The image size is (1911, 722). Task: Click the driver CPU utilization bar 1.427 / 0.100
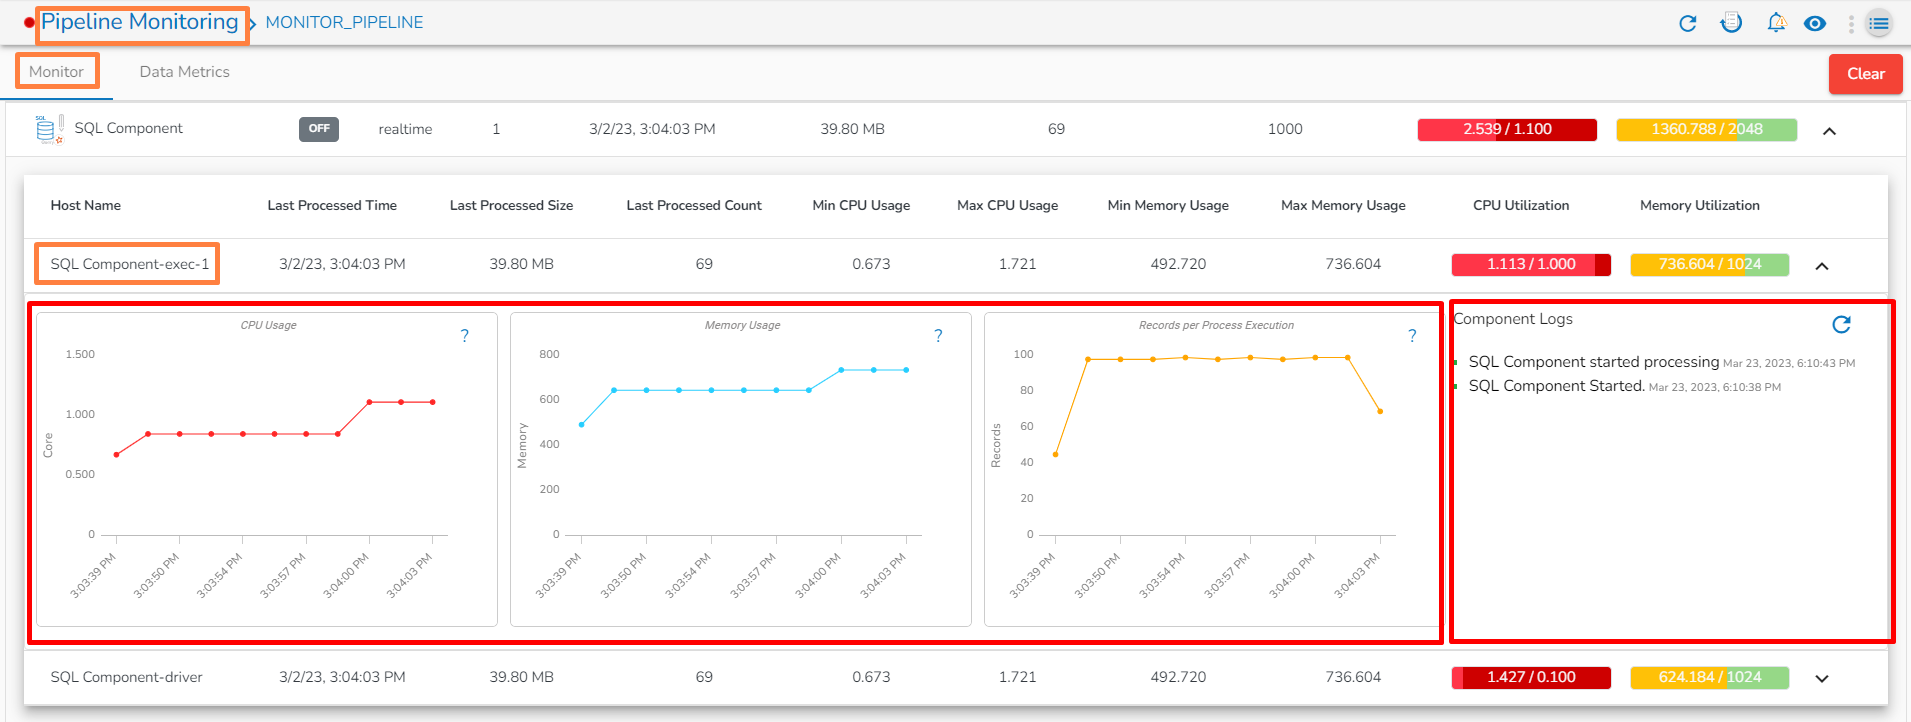(1530, 677)
